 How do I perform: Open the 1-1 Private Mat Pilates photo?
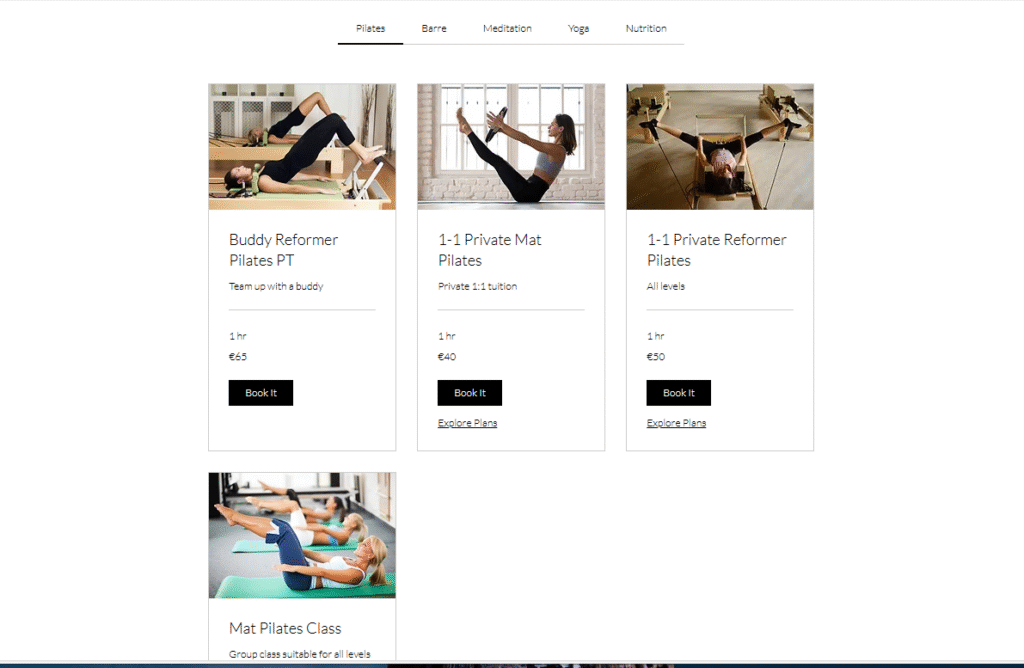coord(511,147)
